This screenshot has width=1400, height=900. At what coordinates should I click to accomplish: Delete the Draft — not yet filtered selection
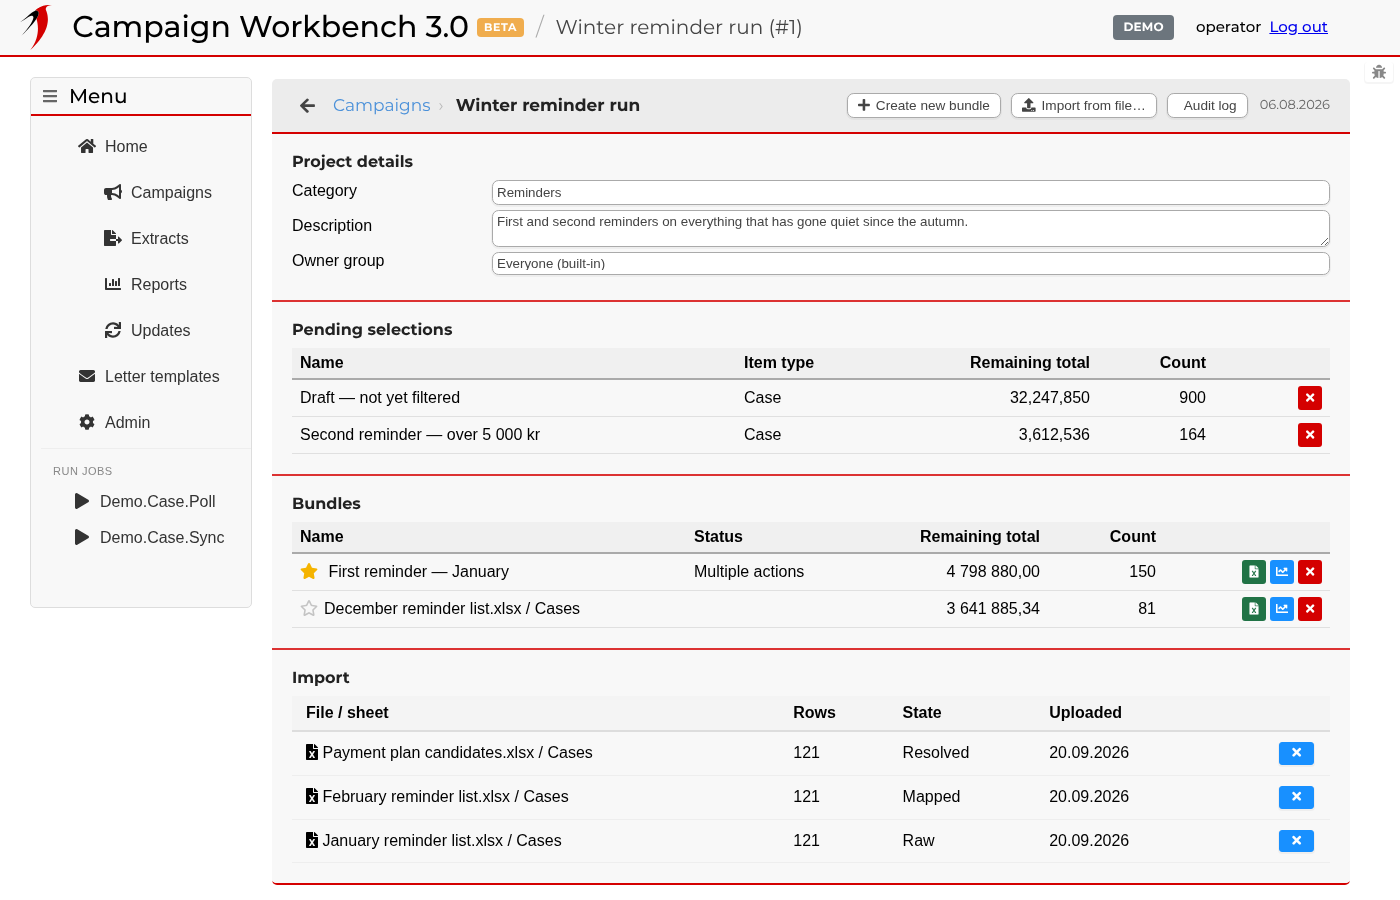(x=1310, y=398)
